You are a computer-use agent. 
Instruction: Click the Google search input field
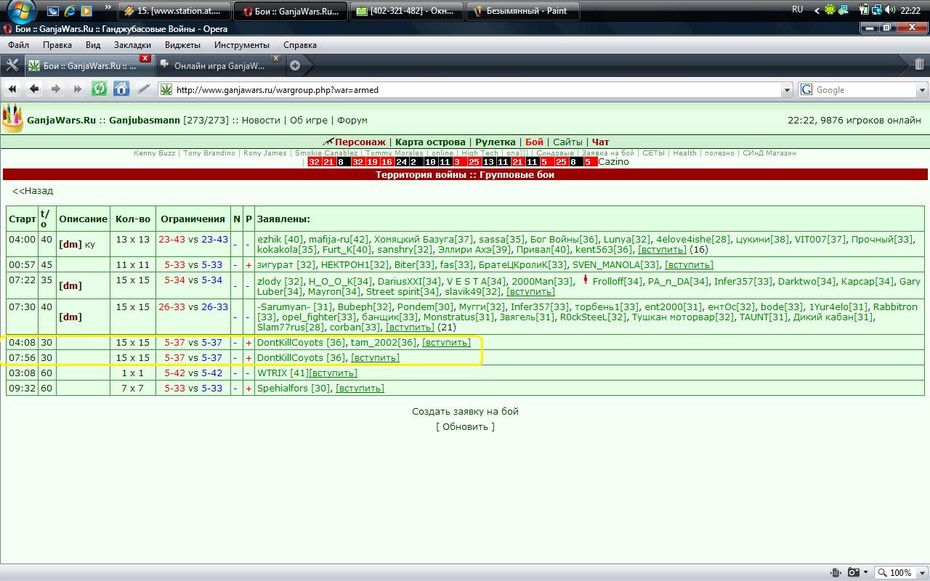tap(865, 90)
